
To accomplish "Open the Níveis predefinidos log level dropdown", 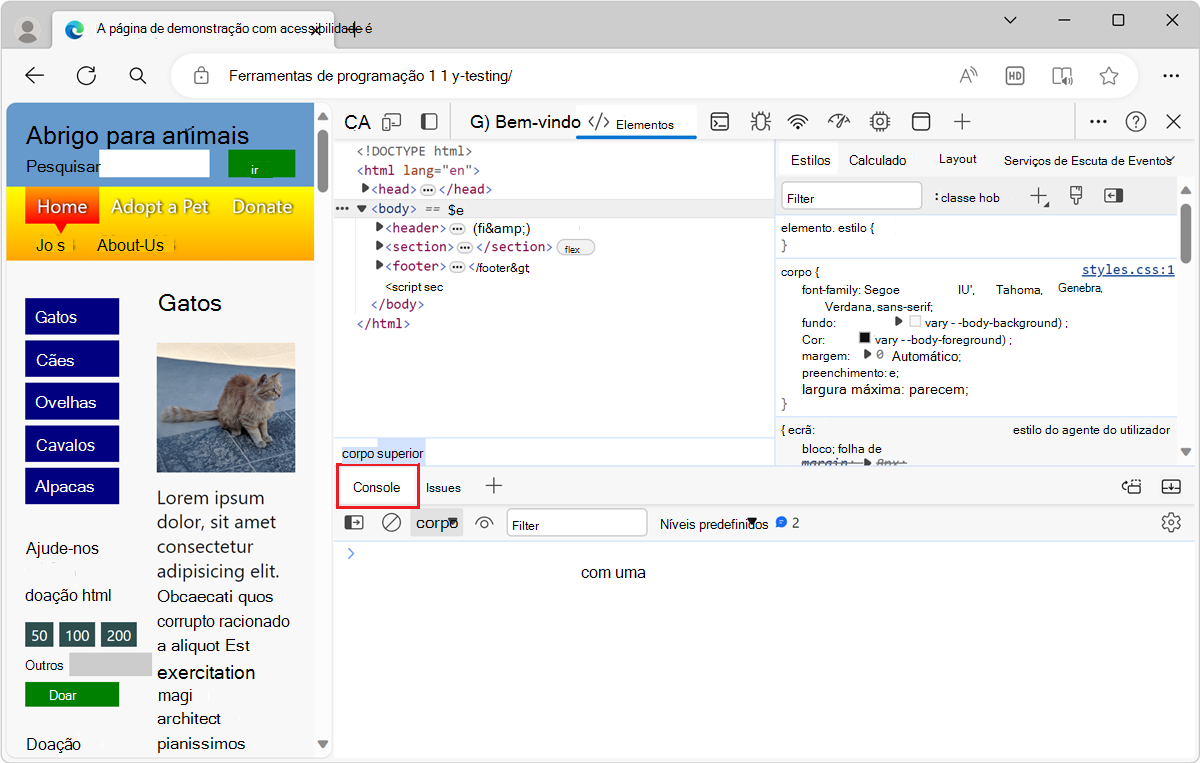I will (713, 523).
